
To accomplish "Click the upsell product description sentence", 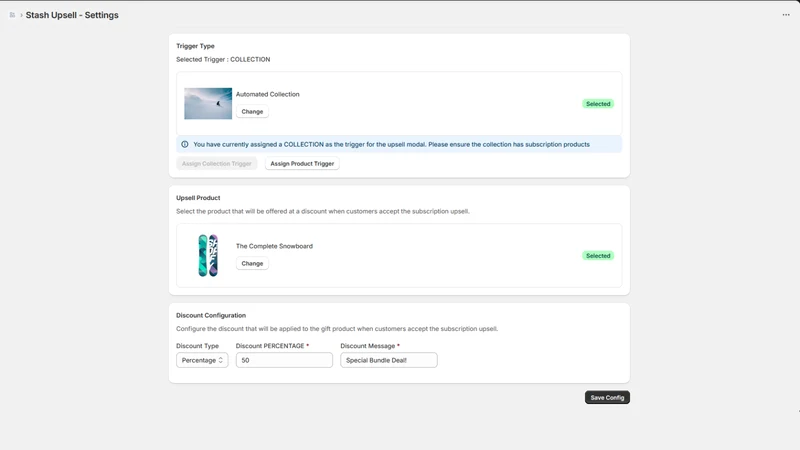I will pos(322,211).
